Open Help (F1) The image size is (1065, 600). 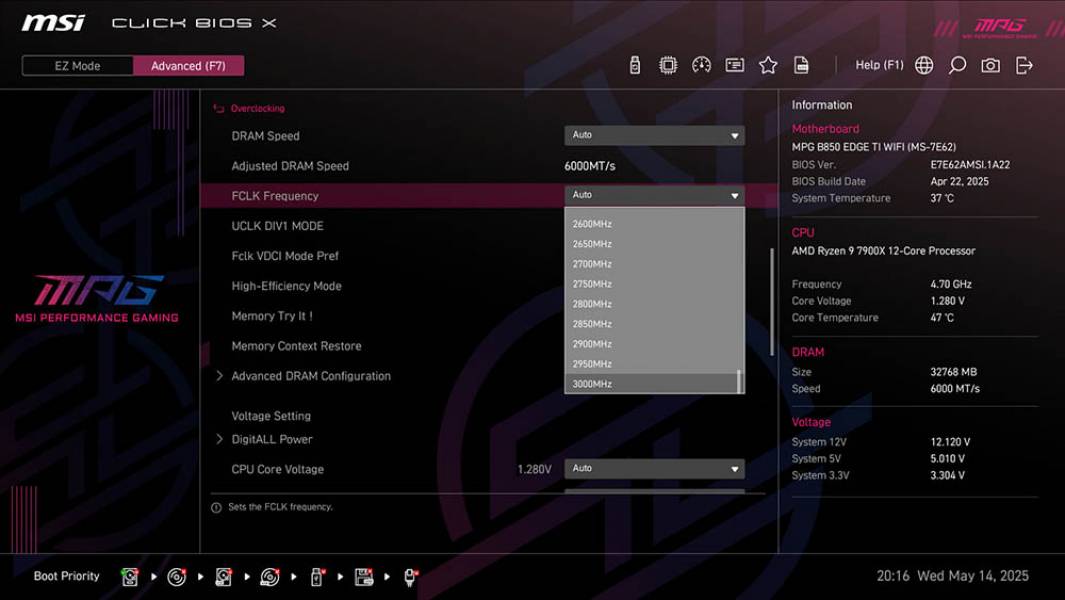879,65
